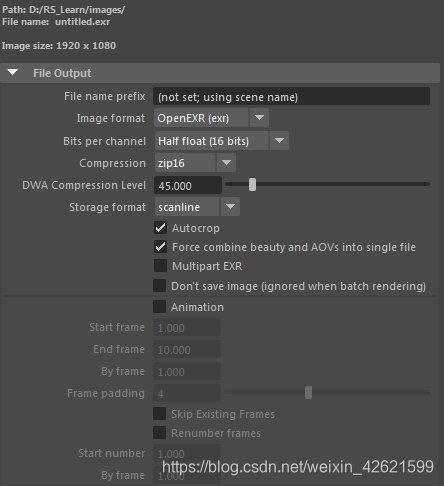Screen dimensions: 444x486
Task: Click the File name untitled.exr text
Action: click(56, 22)
